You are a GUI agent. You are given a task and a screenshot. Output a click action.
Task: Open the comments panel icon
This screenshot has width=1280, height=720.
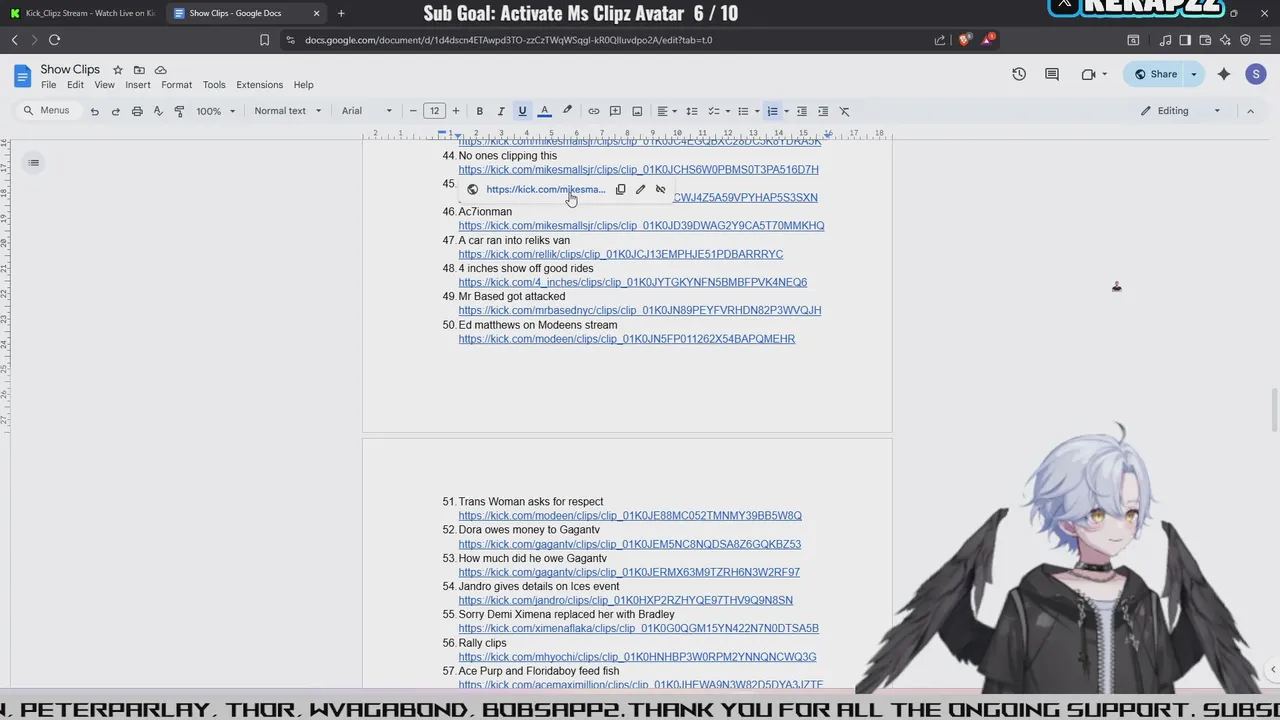pos(1052,74)
